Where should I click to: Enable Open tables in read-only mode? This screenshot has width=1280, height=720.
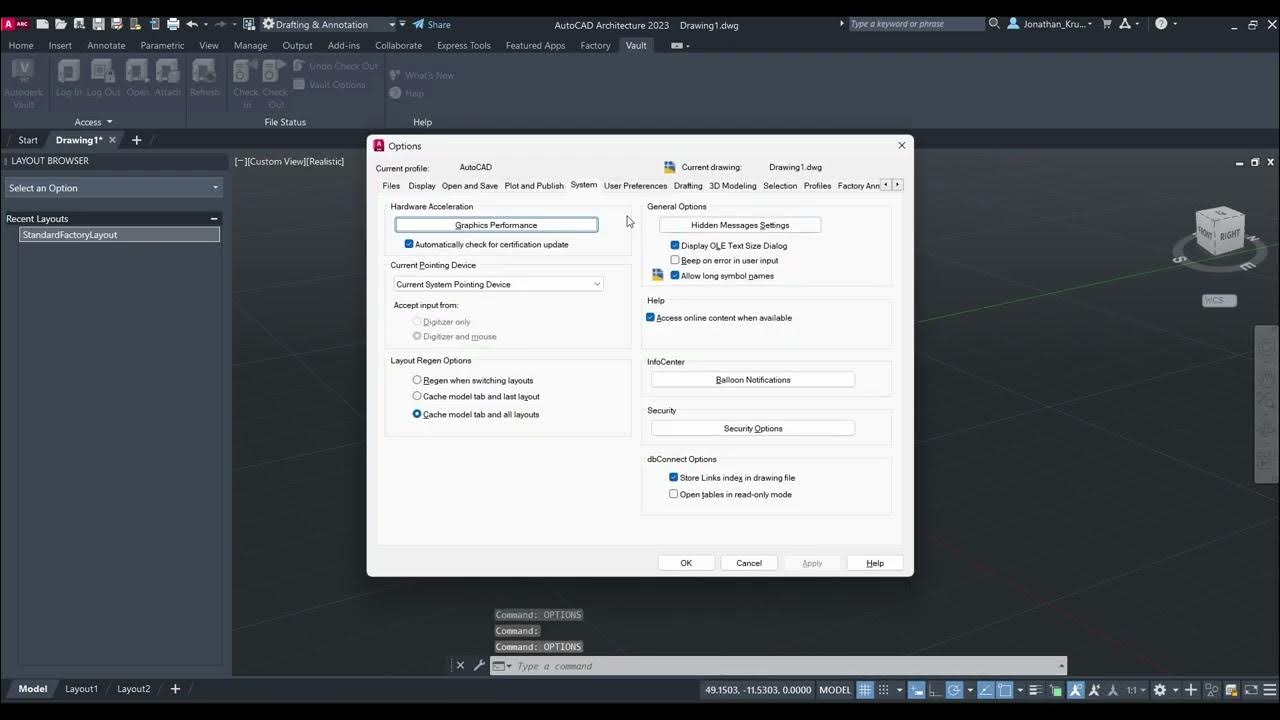tap(673, 494)
